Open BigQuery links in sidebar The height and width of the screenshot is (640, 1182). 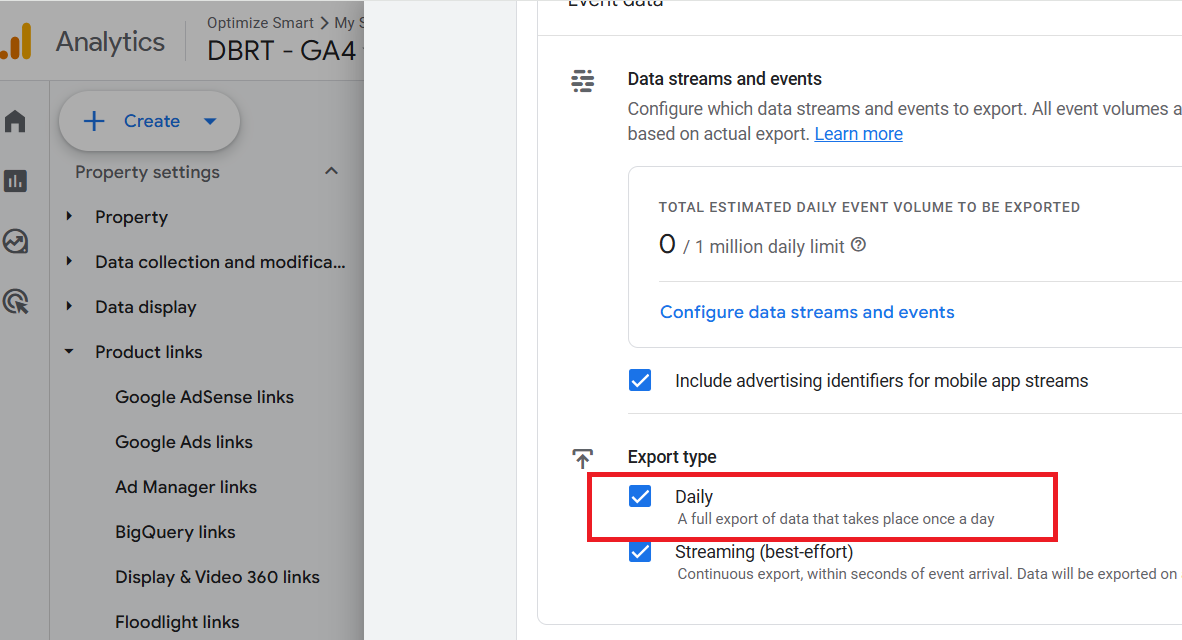[x=175, y=532]
